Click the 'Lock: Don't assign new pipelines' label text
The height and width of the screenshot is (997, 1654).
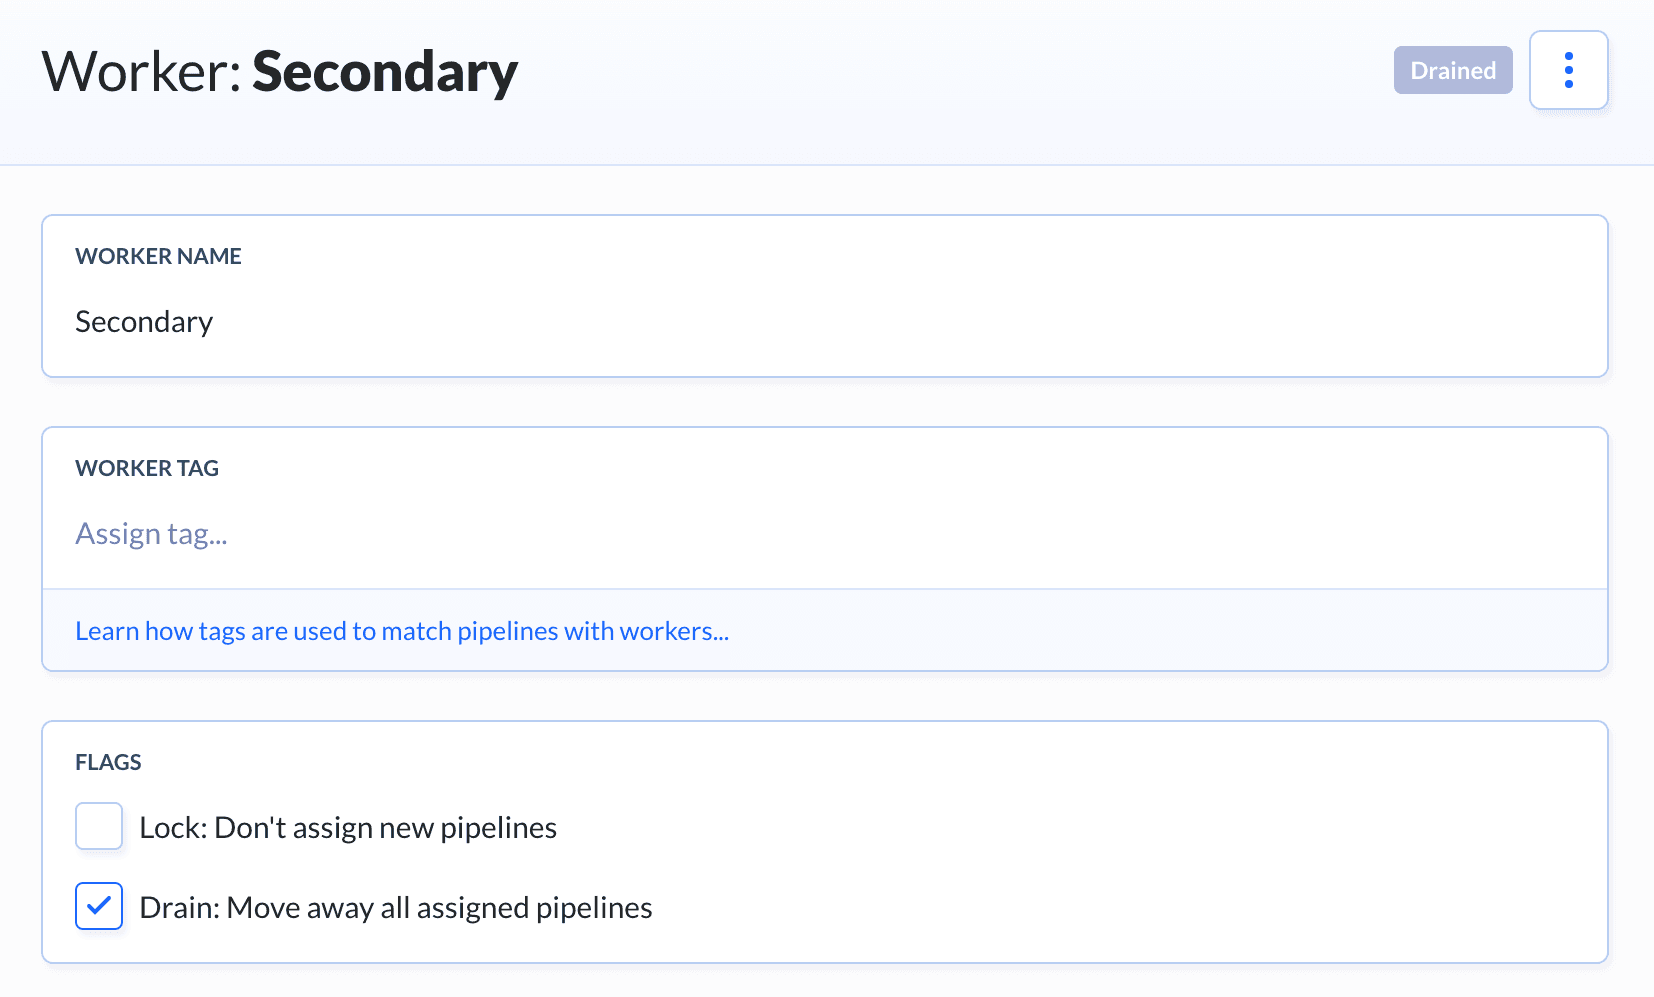click(348, 828)
